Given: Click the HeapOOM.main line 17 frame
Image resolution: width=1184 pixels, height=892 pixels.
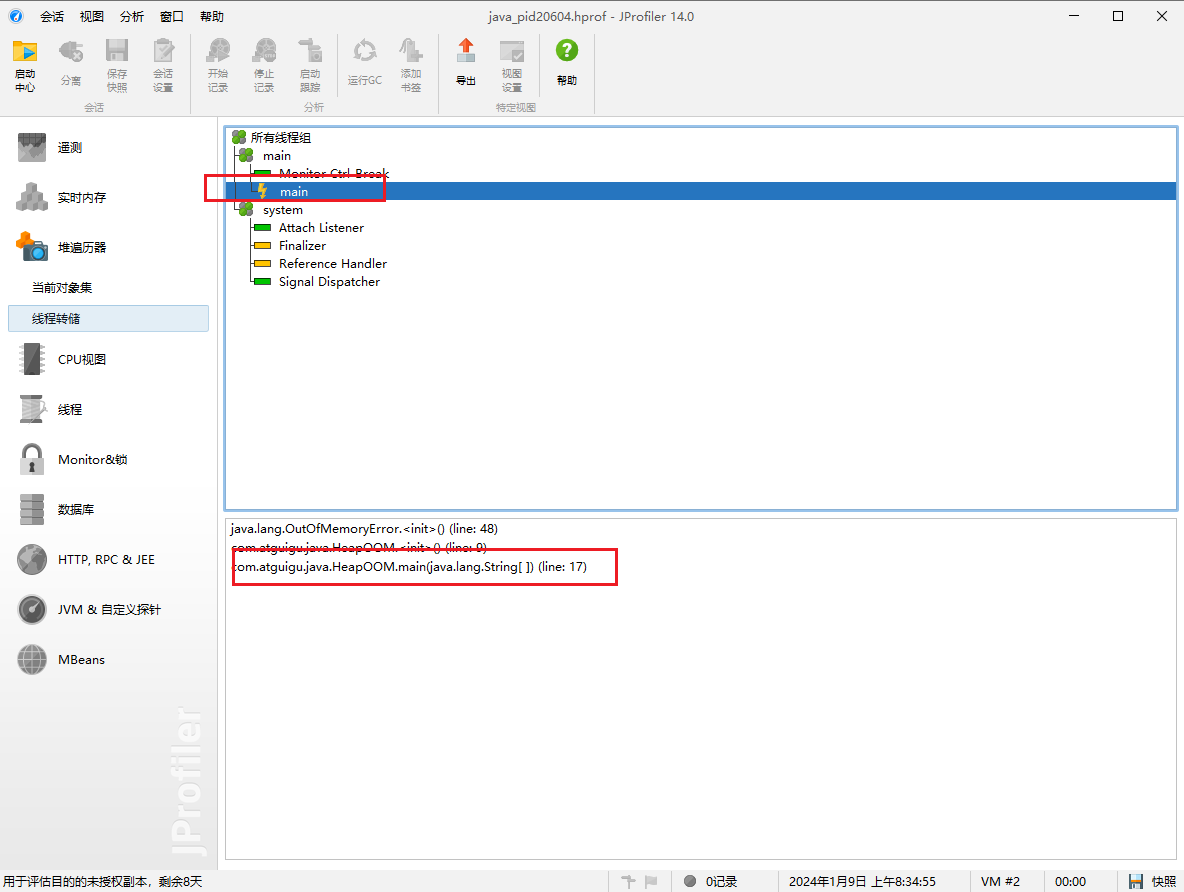Looking at the screenshot, I should (x=409, y=566).
